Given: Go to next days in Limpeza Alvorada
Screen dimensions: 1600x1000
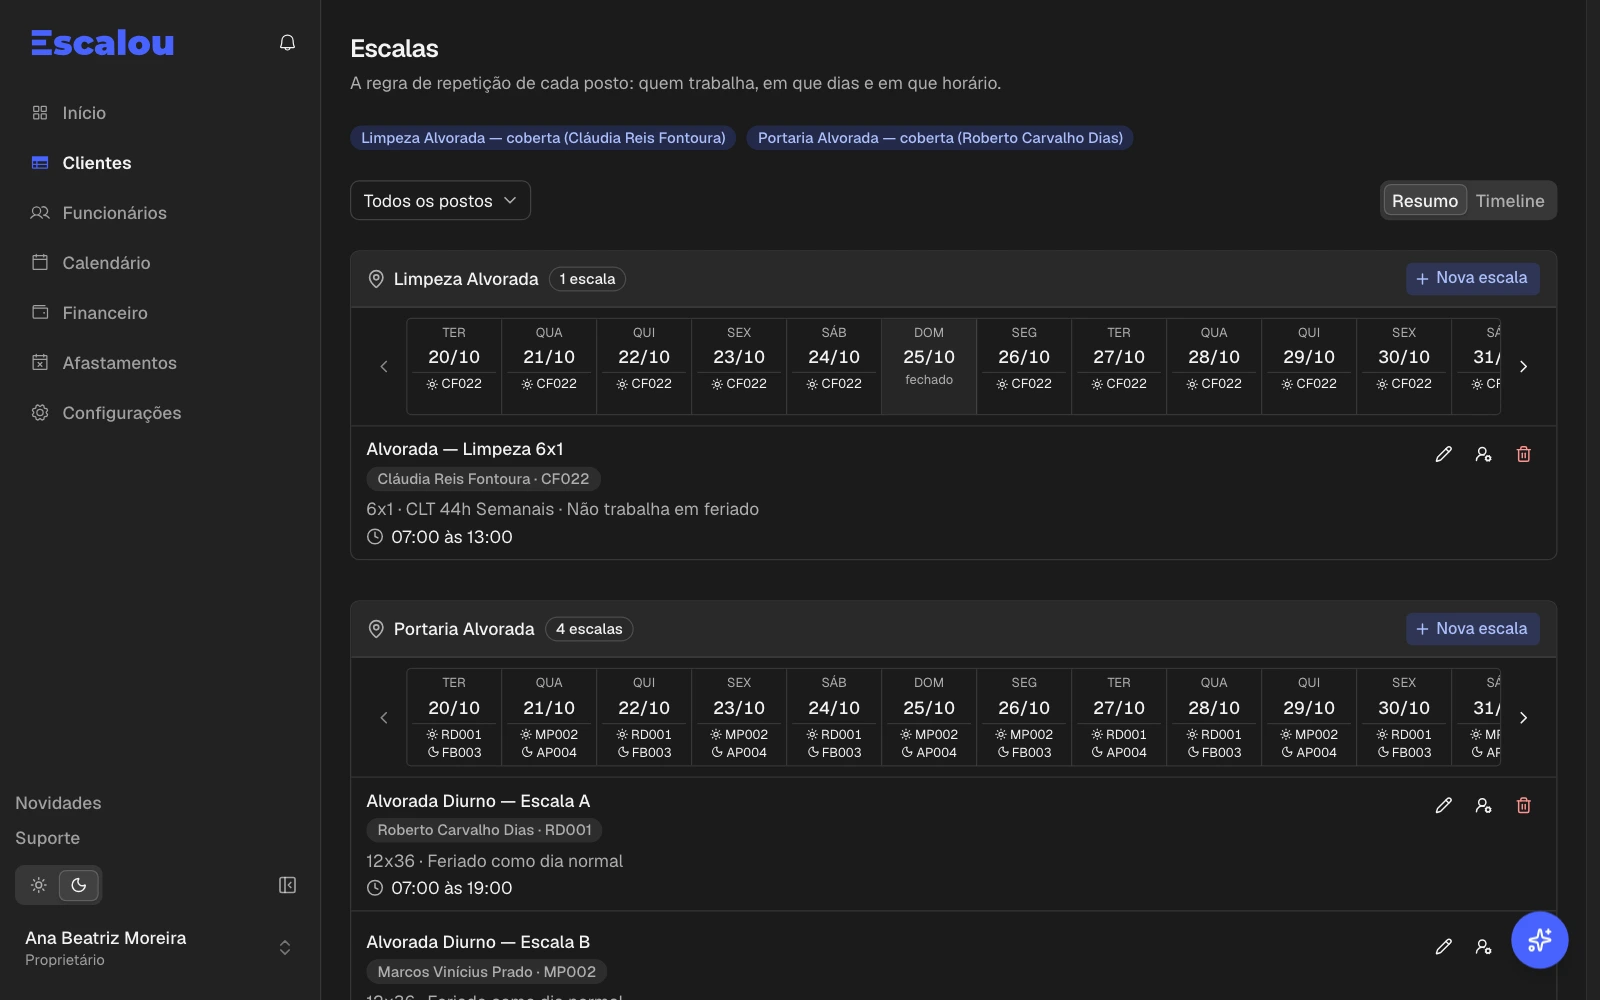Looking at the screenshot, I should [x=1523, y=367].
